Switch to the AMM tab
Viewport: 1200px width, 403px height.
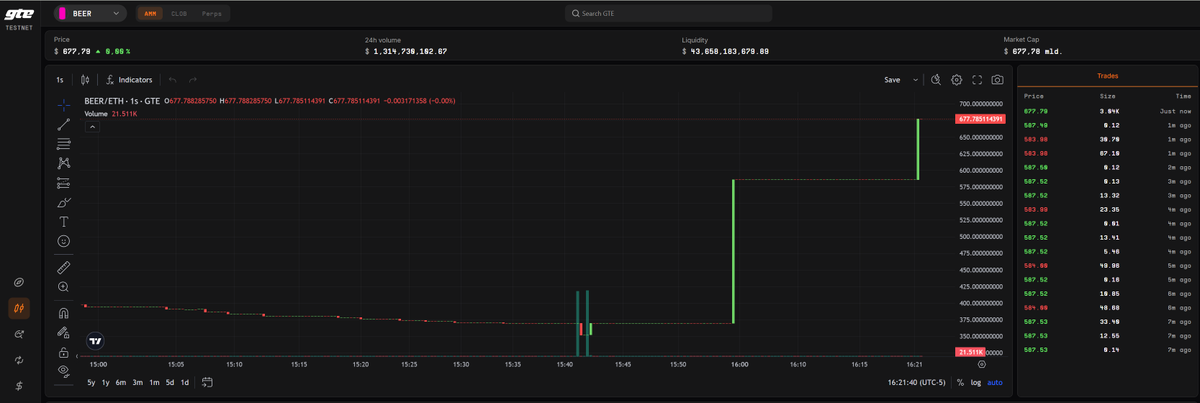coord(149,14)
